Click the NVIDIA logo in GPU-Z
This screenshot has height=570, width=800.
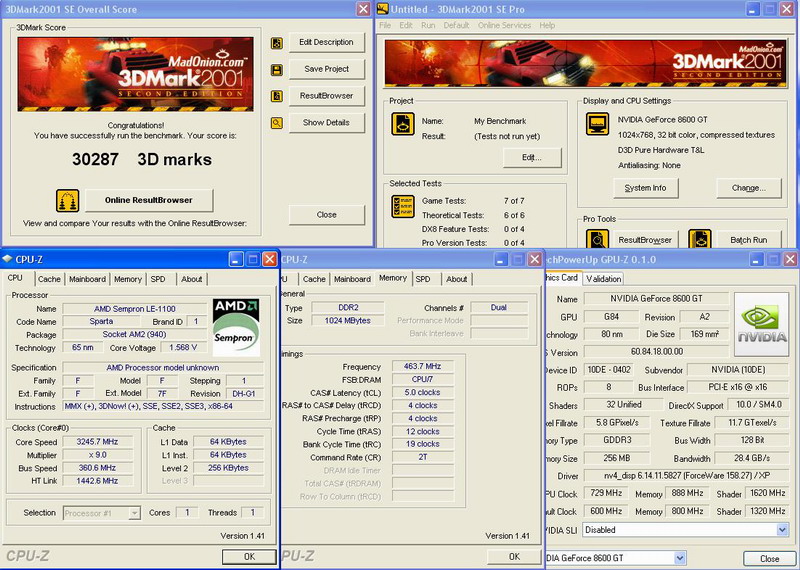[761, 324]
